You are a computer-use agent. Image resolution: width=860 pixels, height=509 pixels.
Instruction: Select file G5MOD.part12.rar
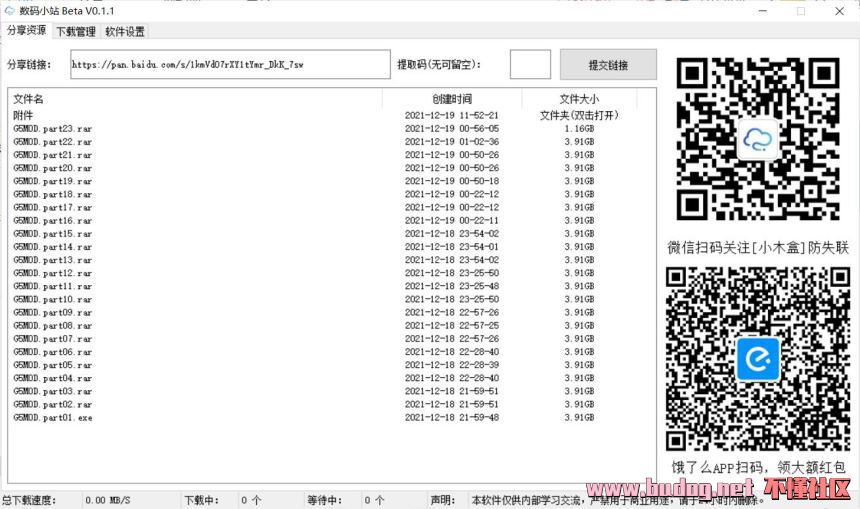[53, 273]
